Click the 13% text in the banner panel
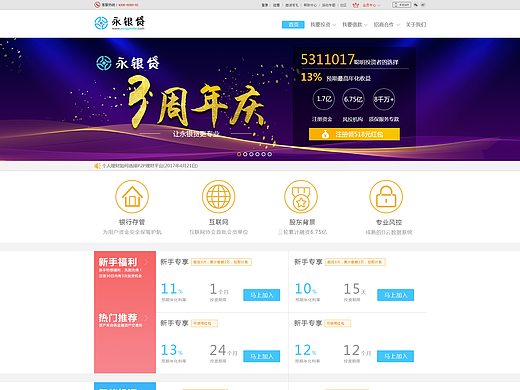 (311, 77)
